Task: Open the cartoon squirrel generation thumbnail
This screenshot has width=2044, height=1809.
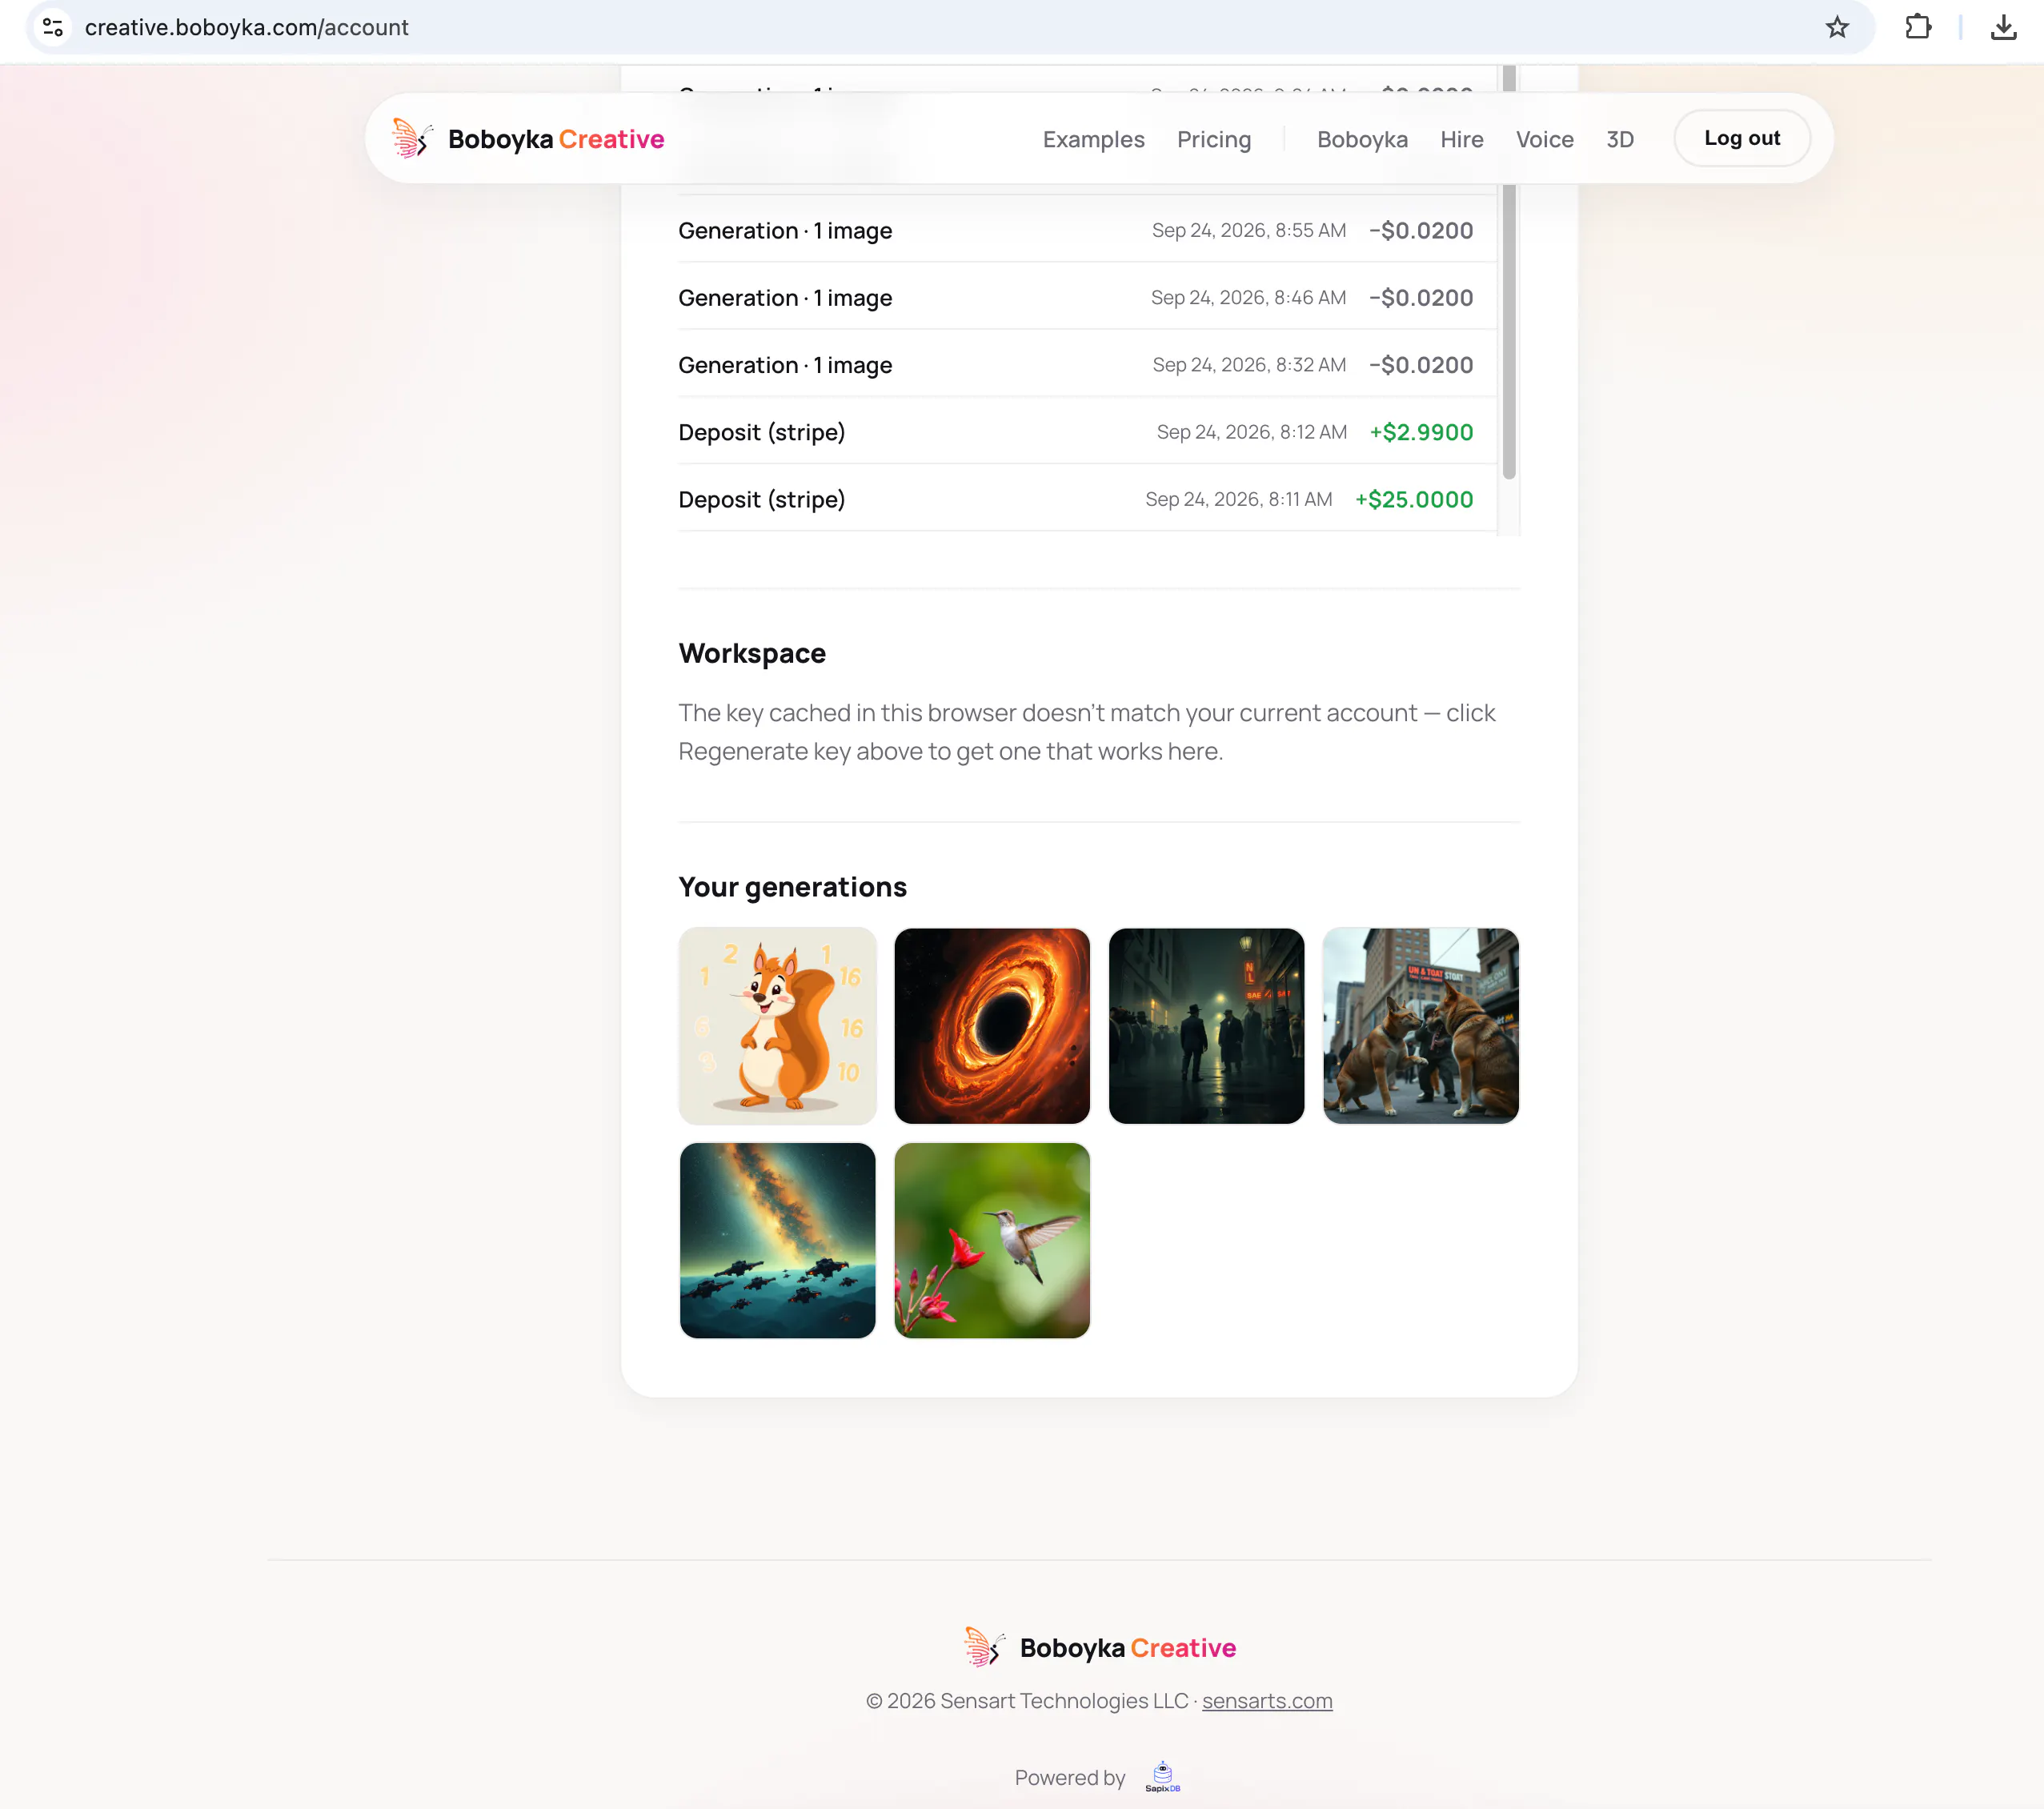Action: 777,1025
